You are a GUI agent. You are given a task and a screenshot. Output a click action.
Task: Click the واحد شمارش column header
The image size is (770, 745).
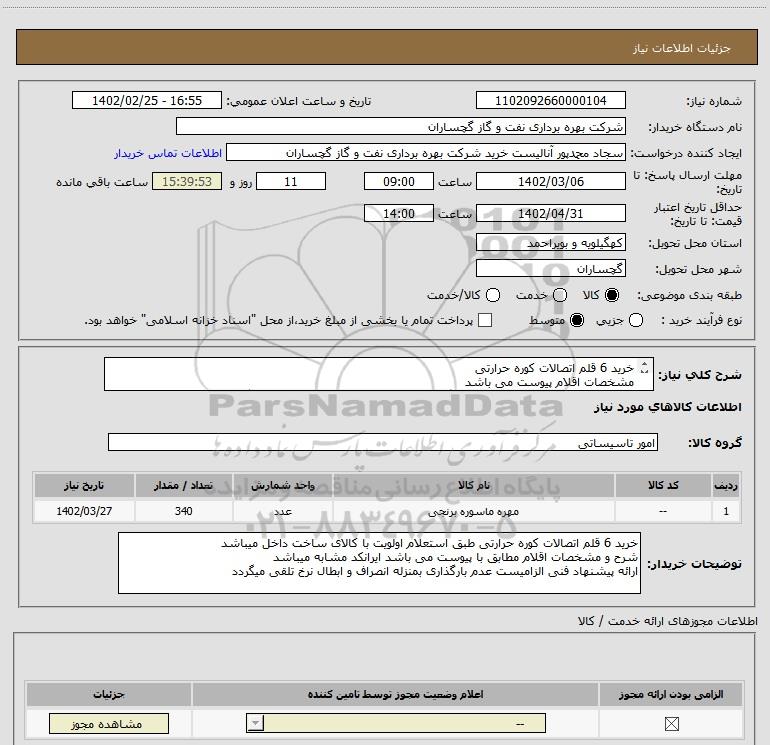click(x=283, y=485)
